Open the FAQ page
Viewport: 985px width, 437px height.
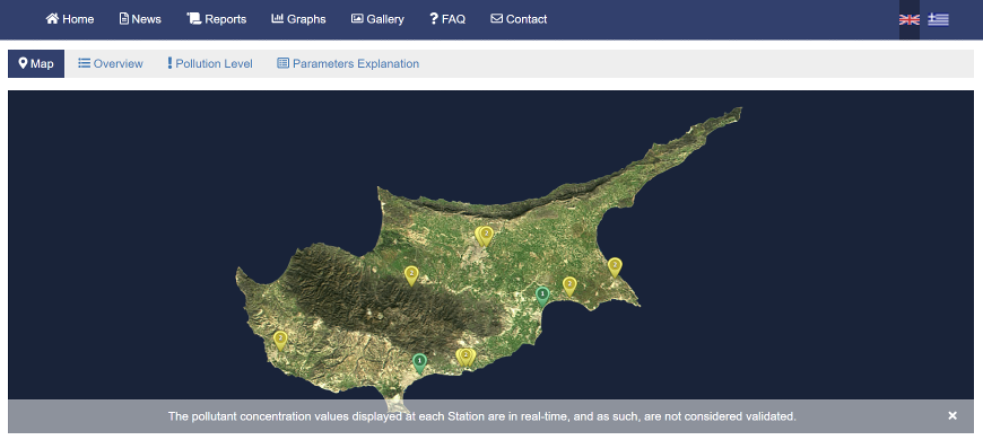pos(447,19)
